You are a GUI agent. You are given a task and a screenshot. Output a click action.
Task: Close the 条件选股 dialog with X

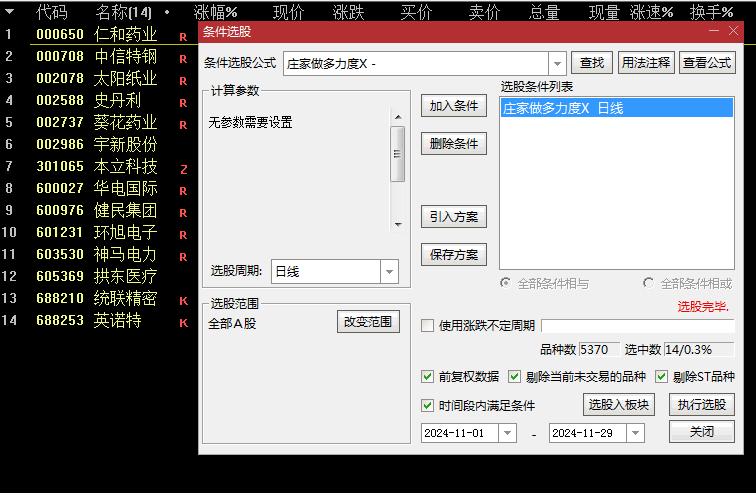point(733,31)
